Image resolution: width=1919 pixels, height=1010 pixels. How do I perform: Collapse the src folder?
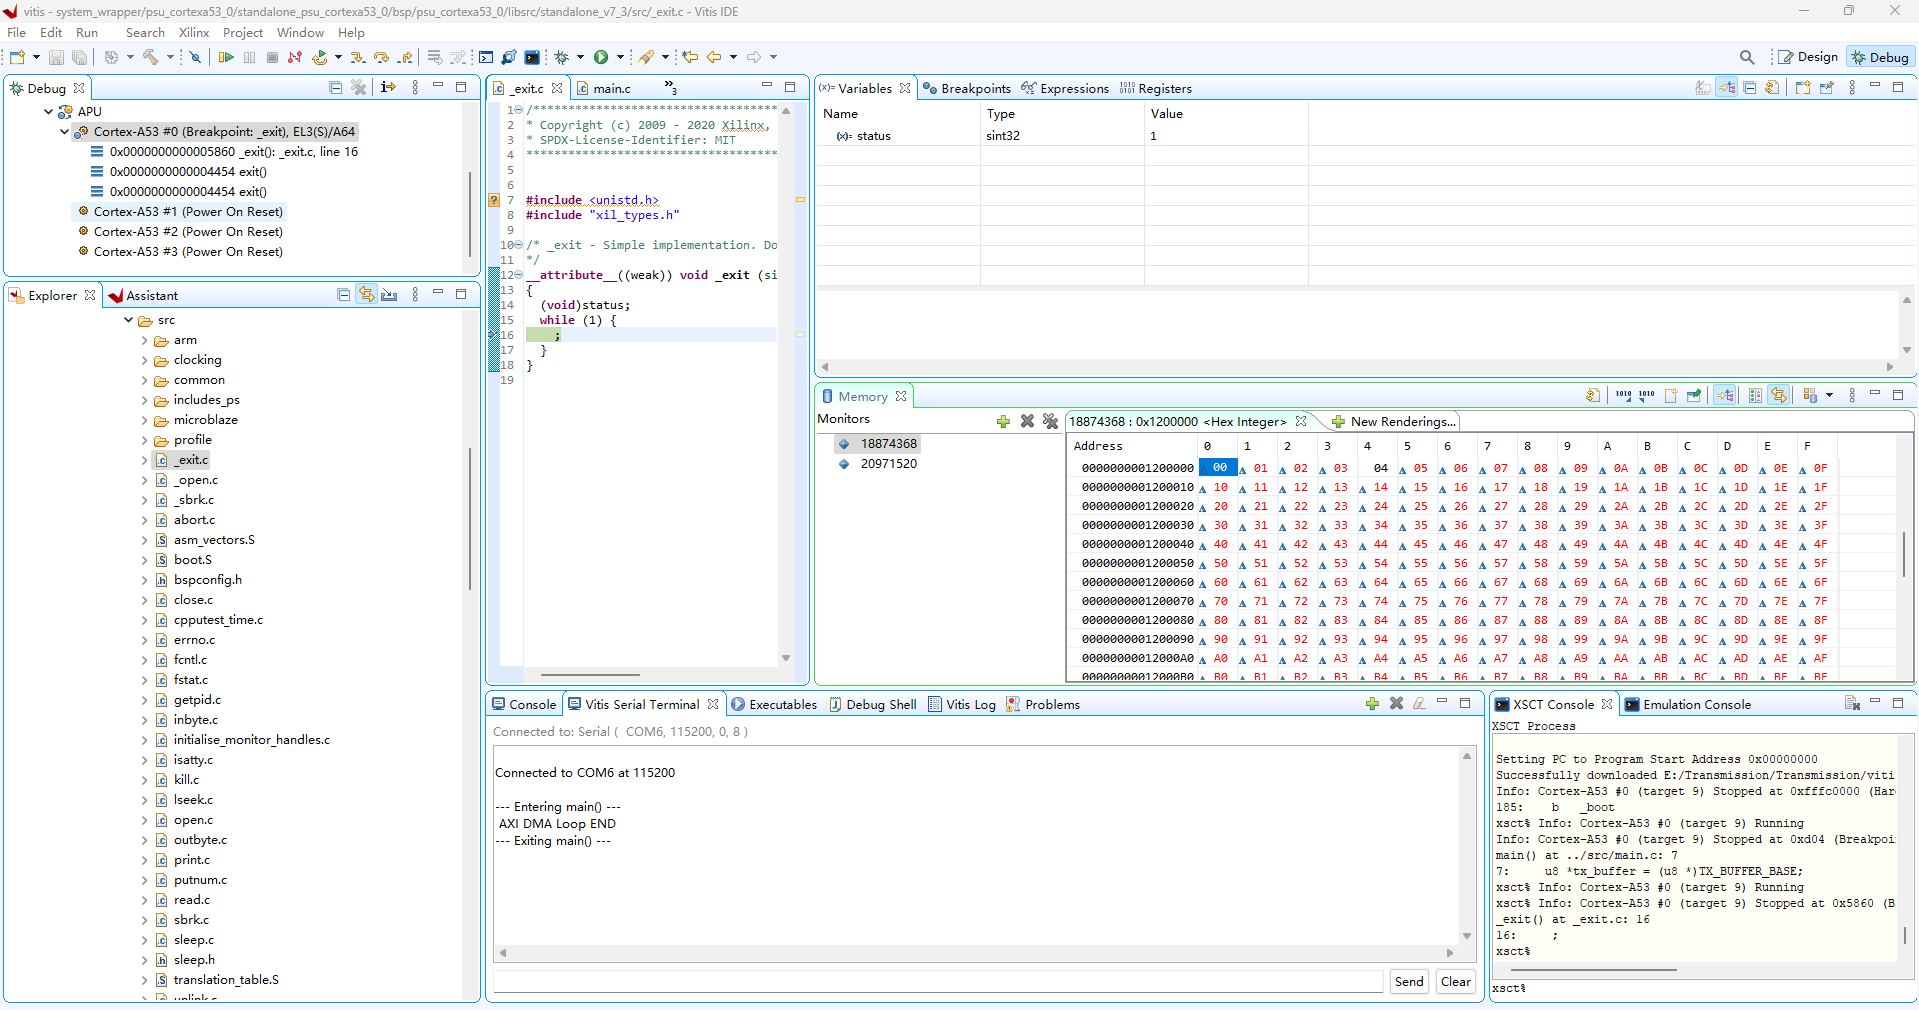(x=129, y=320)
